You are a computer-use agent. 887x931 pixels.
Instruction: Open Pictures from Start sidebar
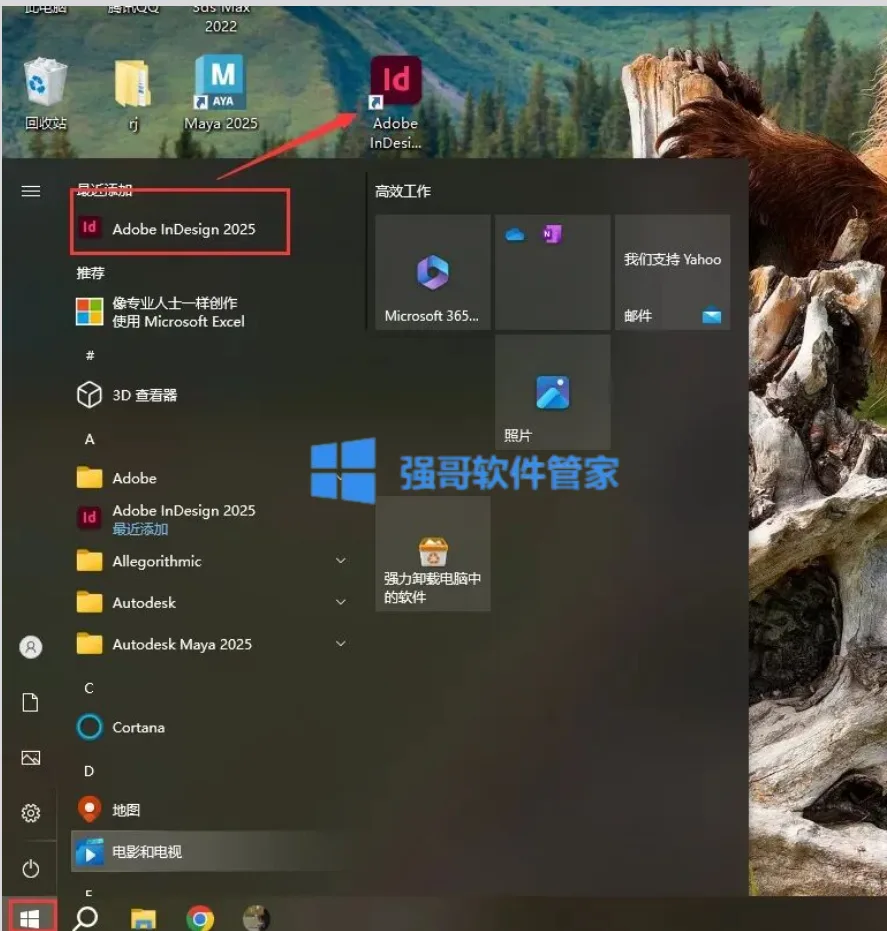pos(30,758)
